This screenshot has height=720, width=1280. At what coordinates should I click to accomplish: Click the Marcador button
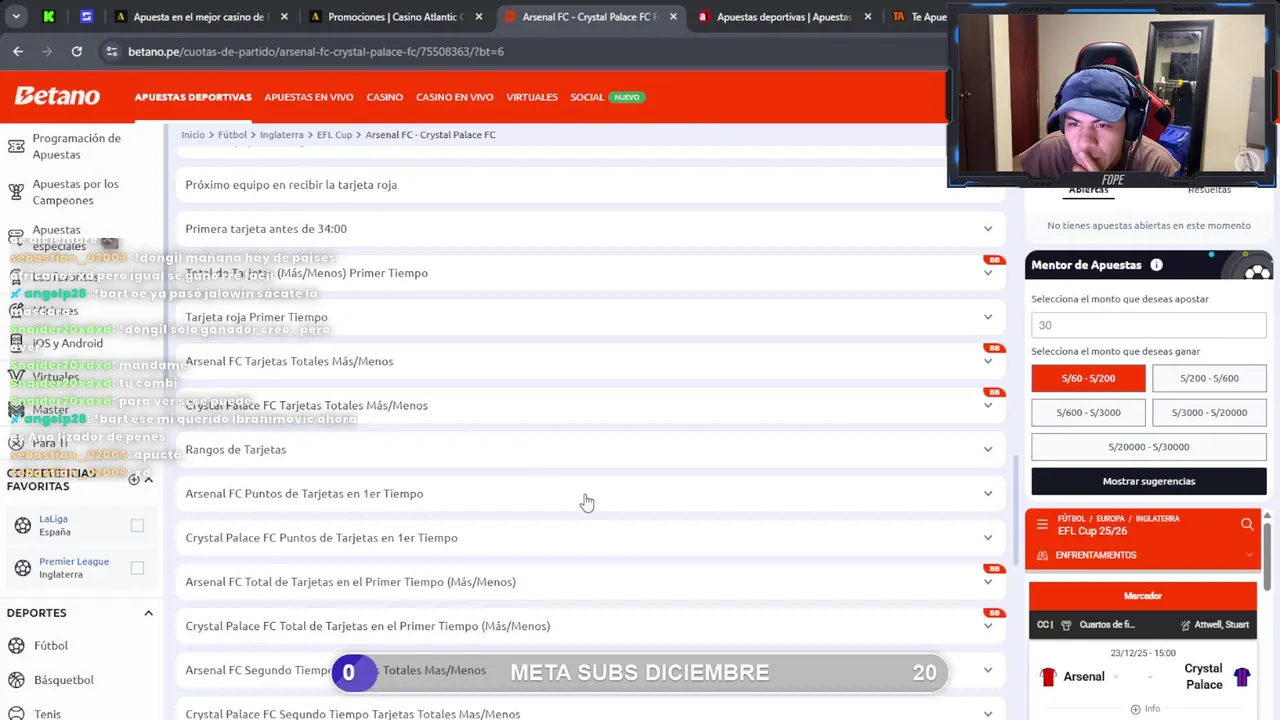point(1143,596)
